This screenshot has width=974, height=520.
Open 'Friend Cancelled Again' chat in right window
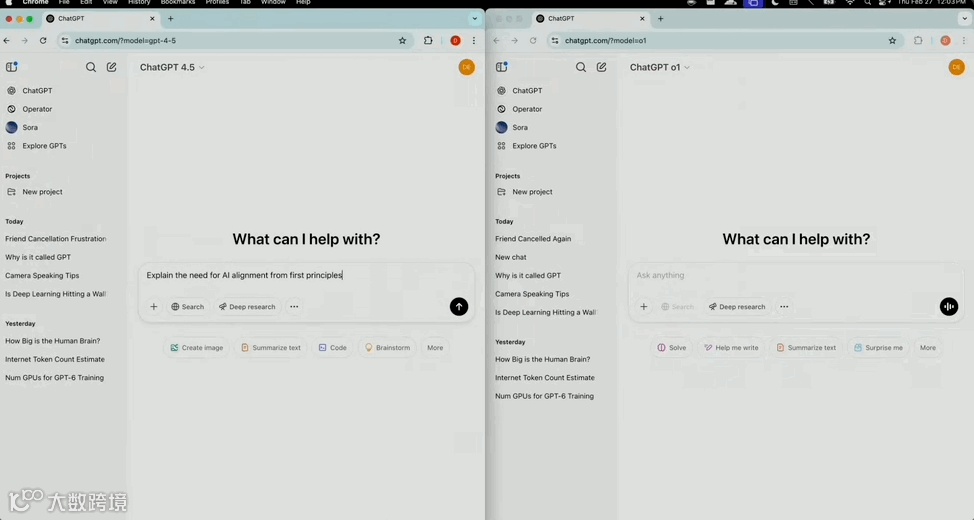[x=533, y=239]
